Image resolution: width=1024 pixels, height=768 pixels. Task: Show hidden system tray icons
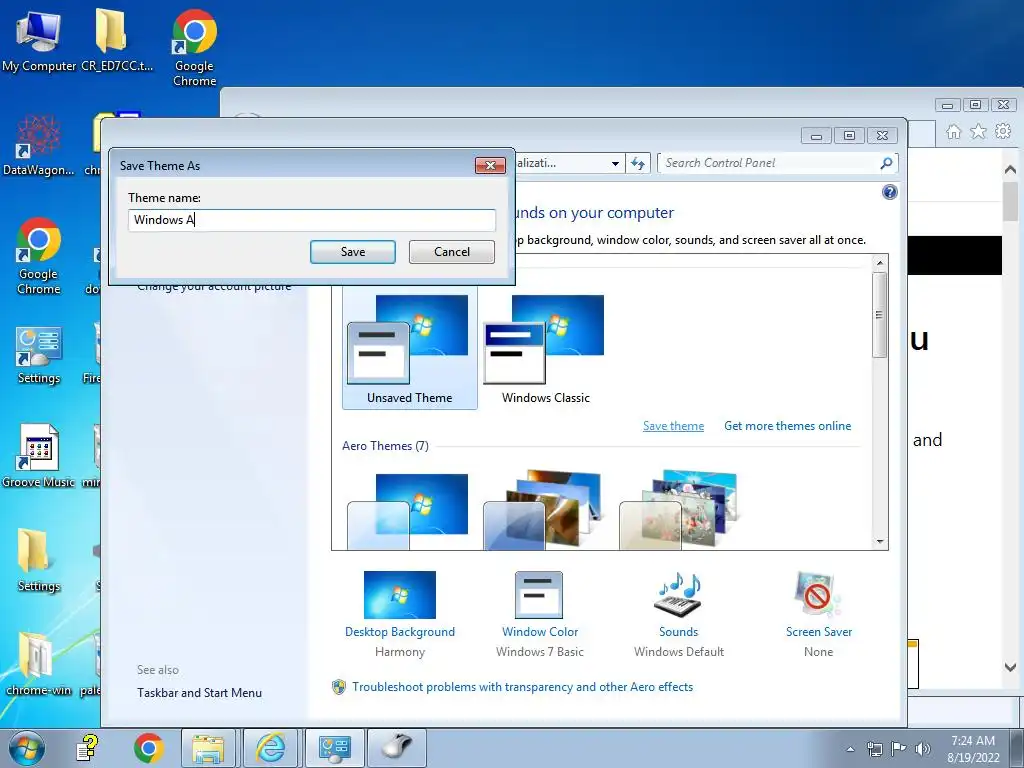pos(850,749)
